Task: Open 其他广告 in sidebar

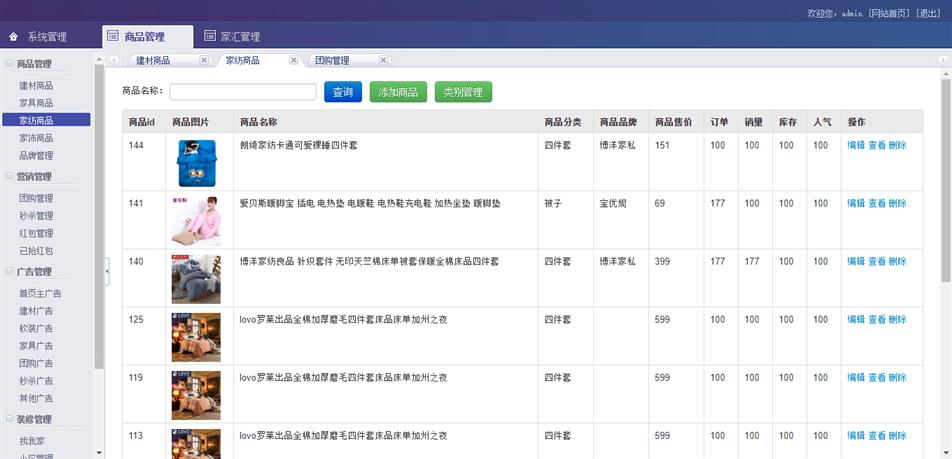Action: click(x=36, y=398)
